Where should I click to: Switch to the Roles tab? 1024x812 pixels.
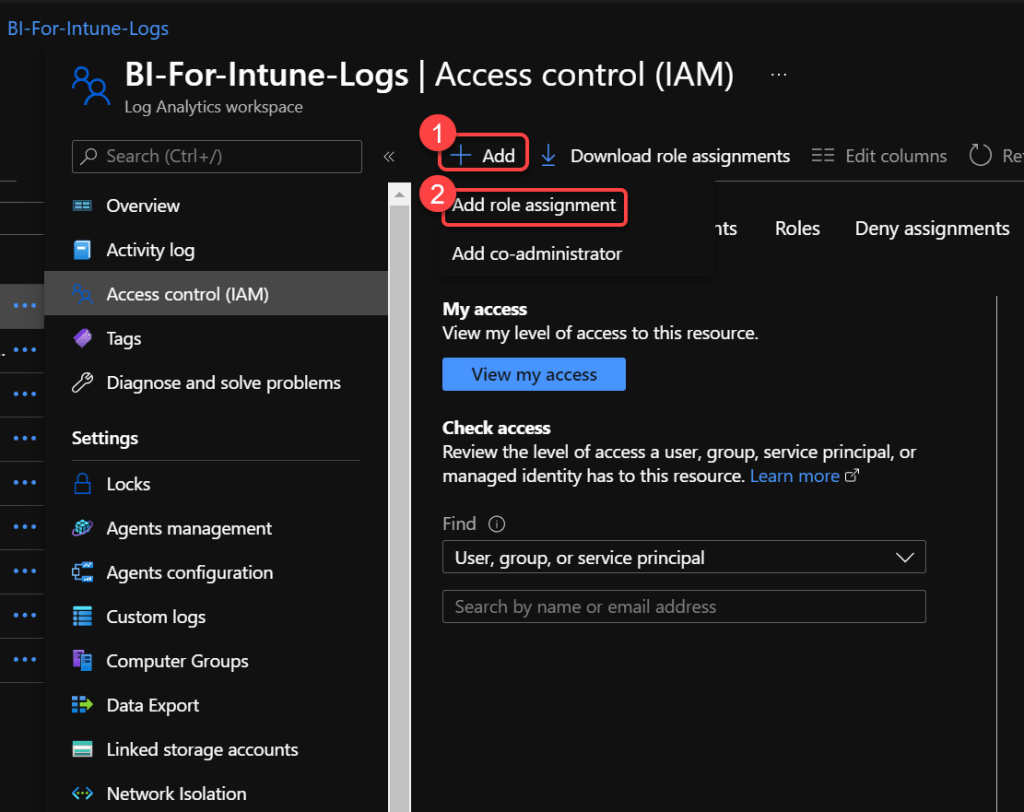(797, 229)
